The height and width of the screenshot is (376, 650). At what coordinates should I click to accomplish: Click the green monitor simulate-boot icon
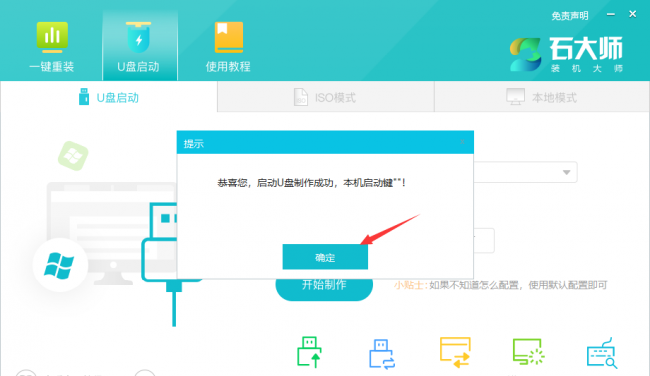click(x=528, y=352)
